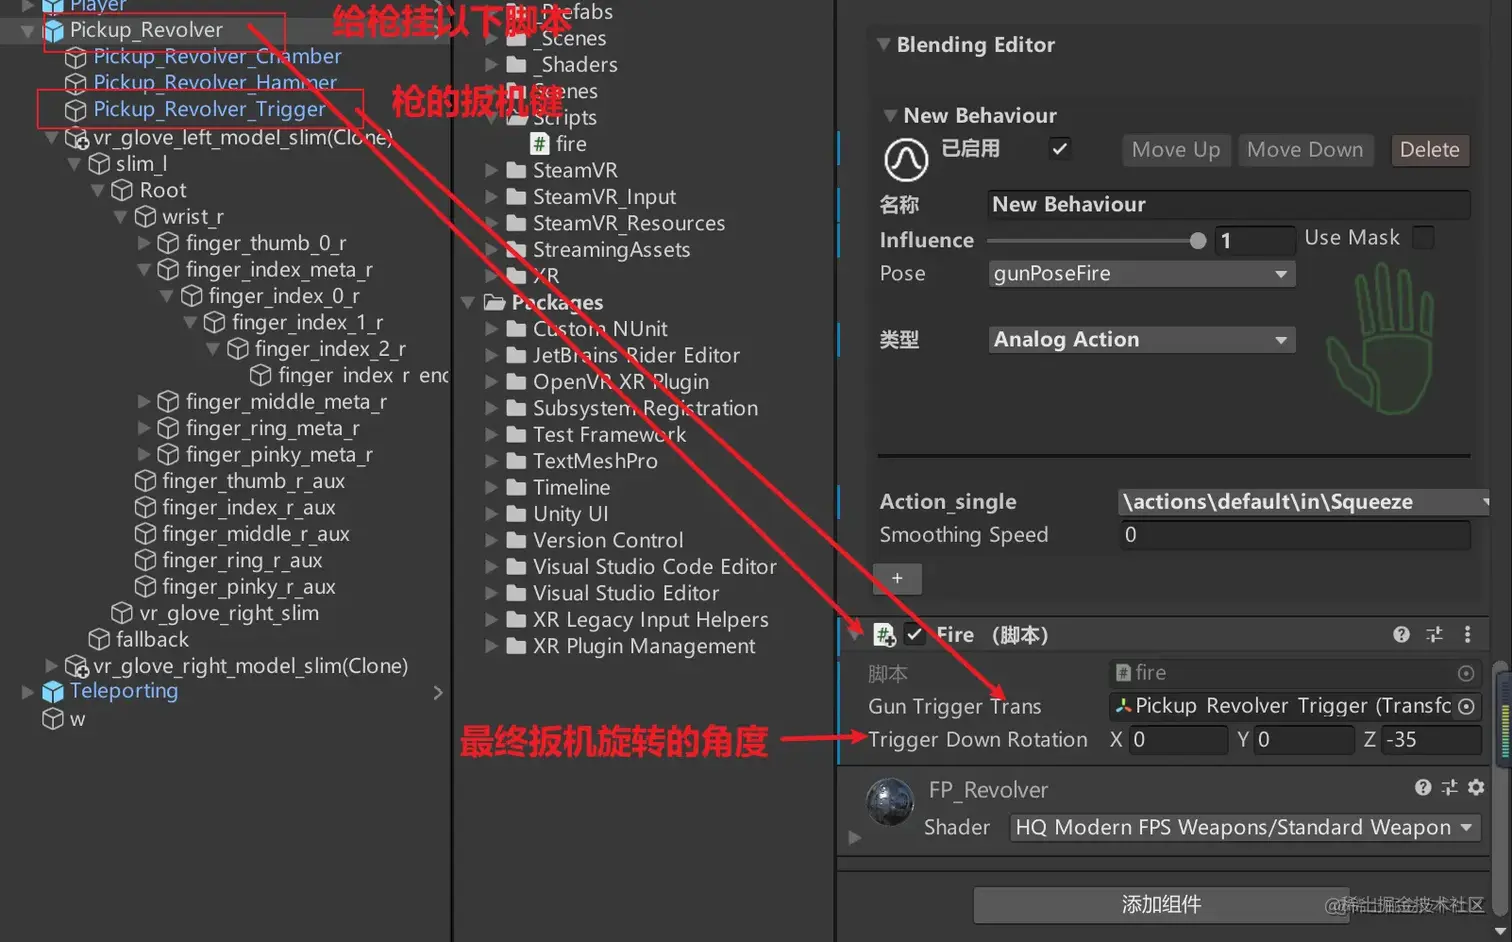
Task: Select Pickup_Revolver prefab cube icon
Action: [54, 31]
